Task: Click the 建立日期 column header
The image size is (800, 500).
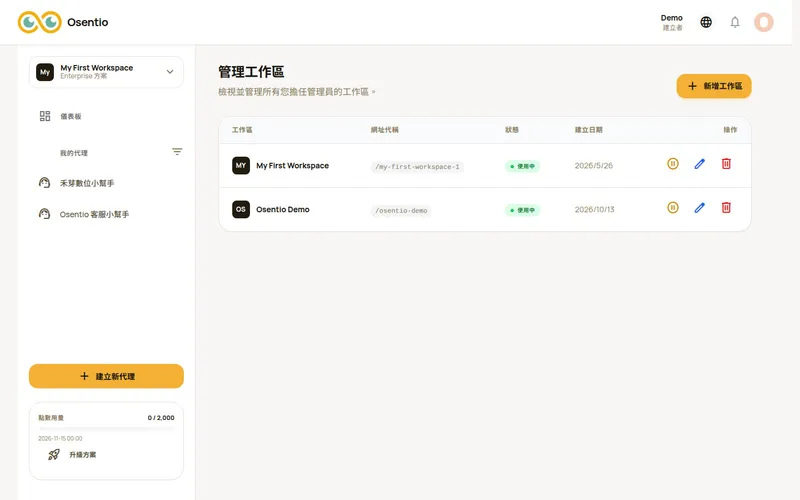Action: click(x=589, y=130)
